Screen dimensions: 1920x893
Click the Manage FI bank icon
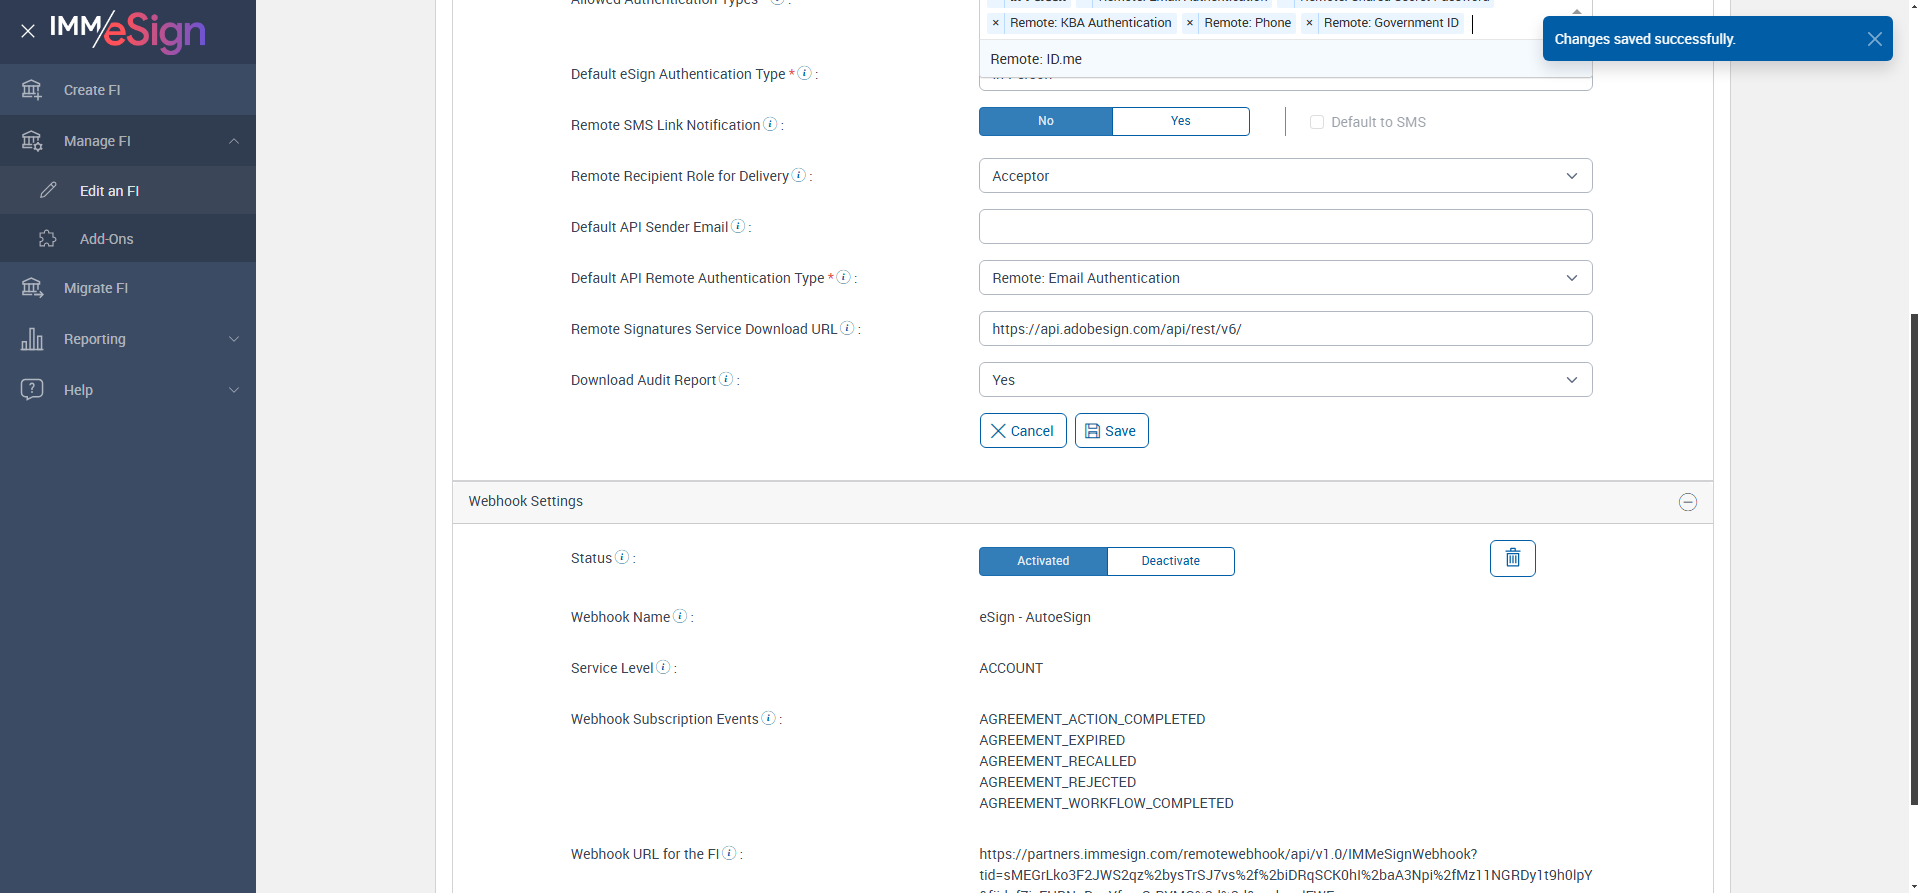pos(32,141)
